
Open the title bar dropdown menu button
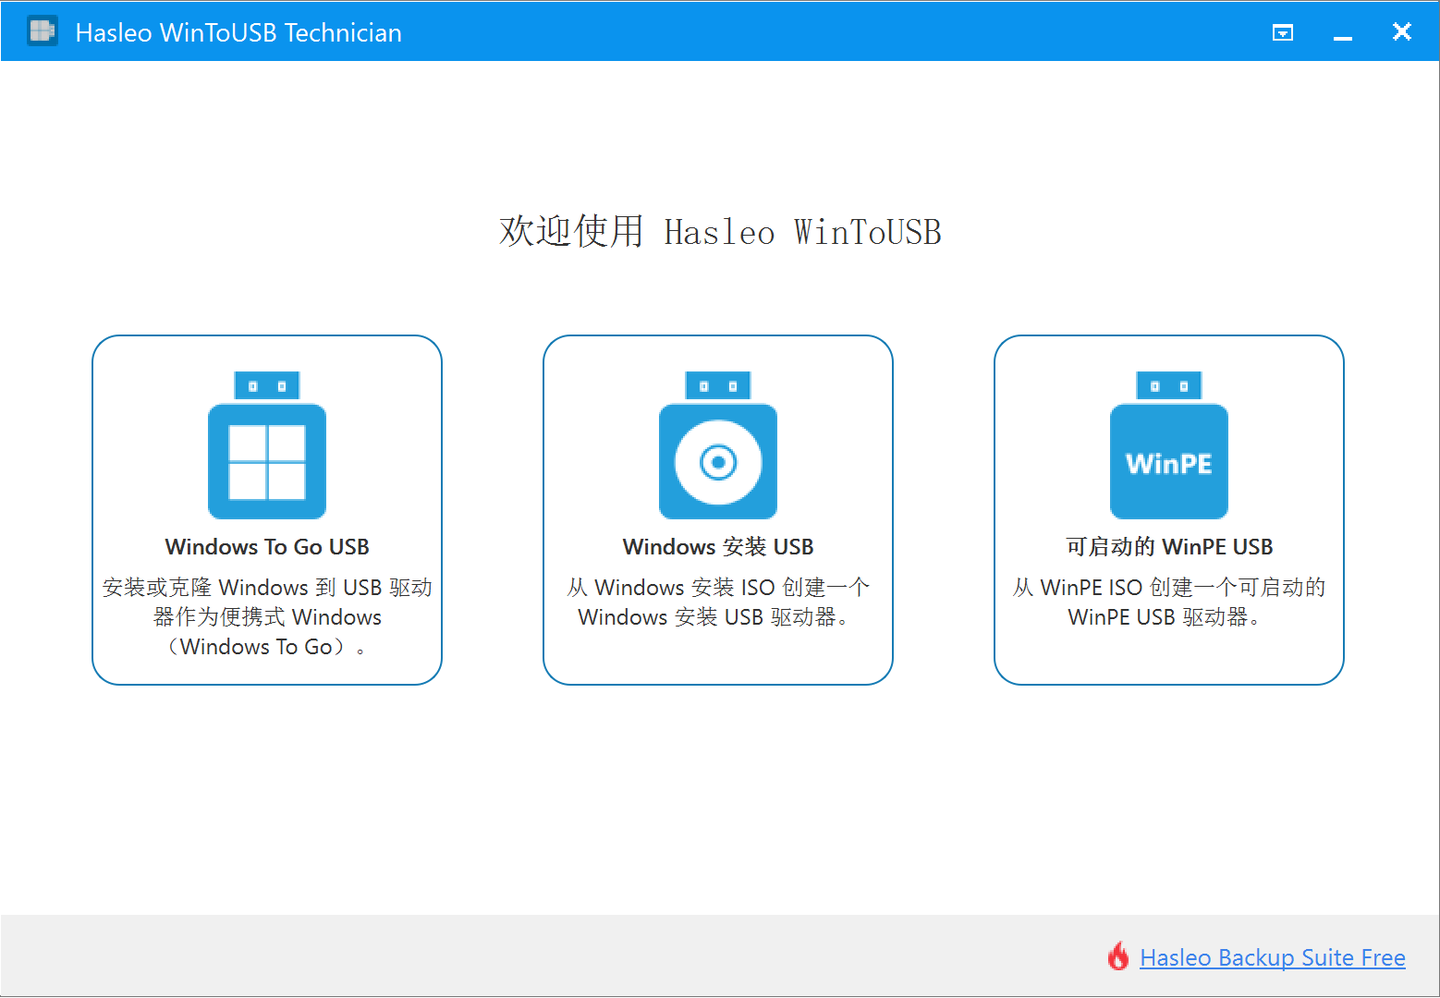tap(1283, 33)
